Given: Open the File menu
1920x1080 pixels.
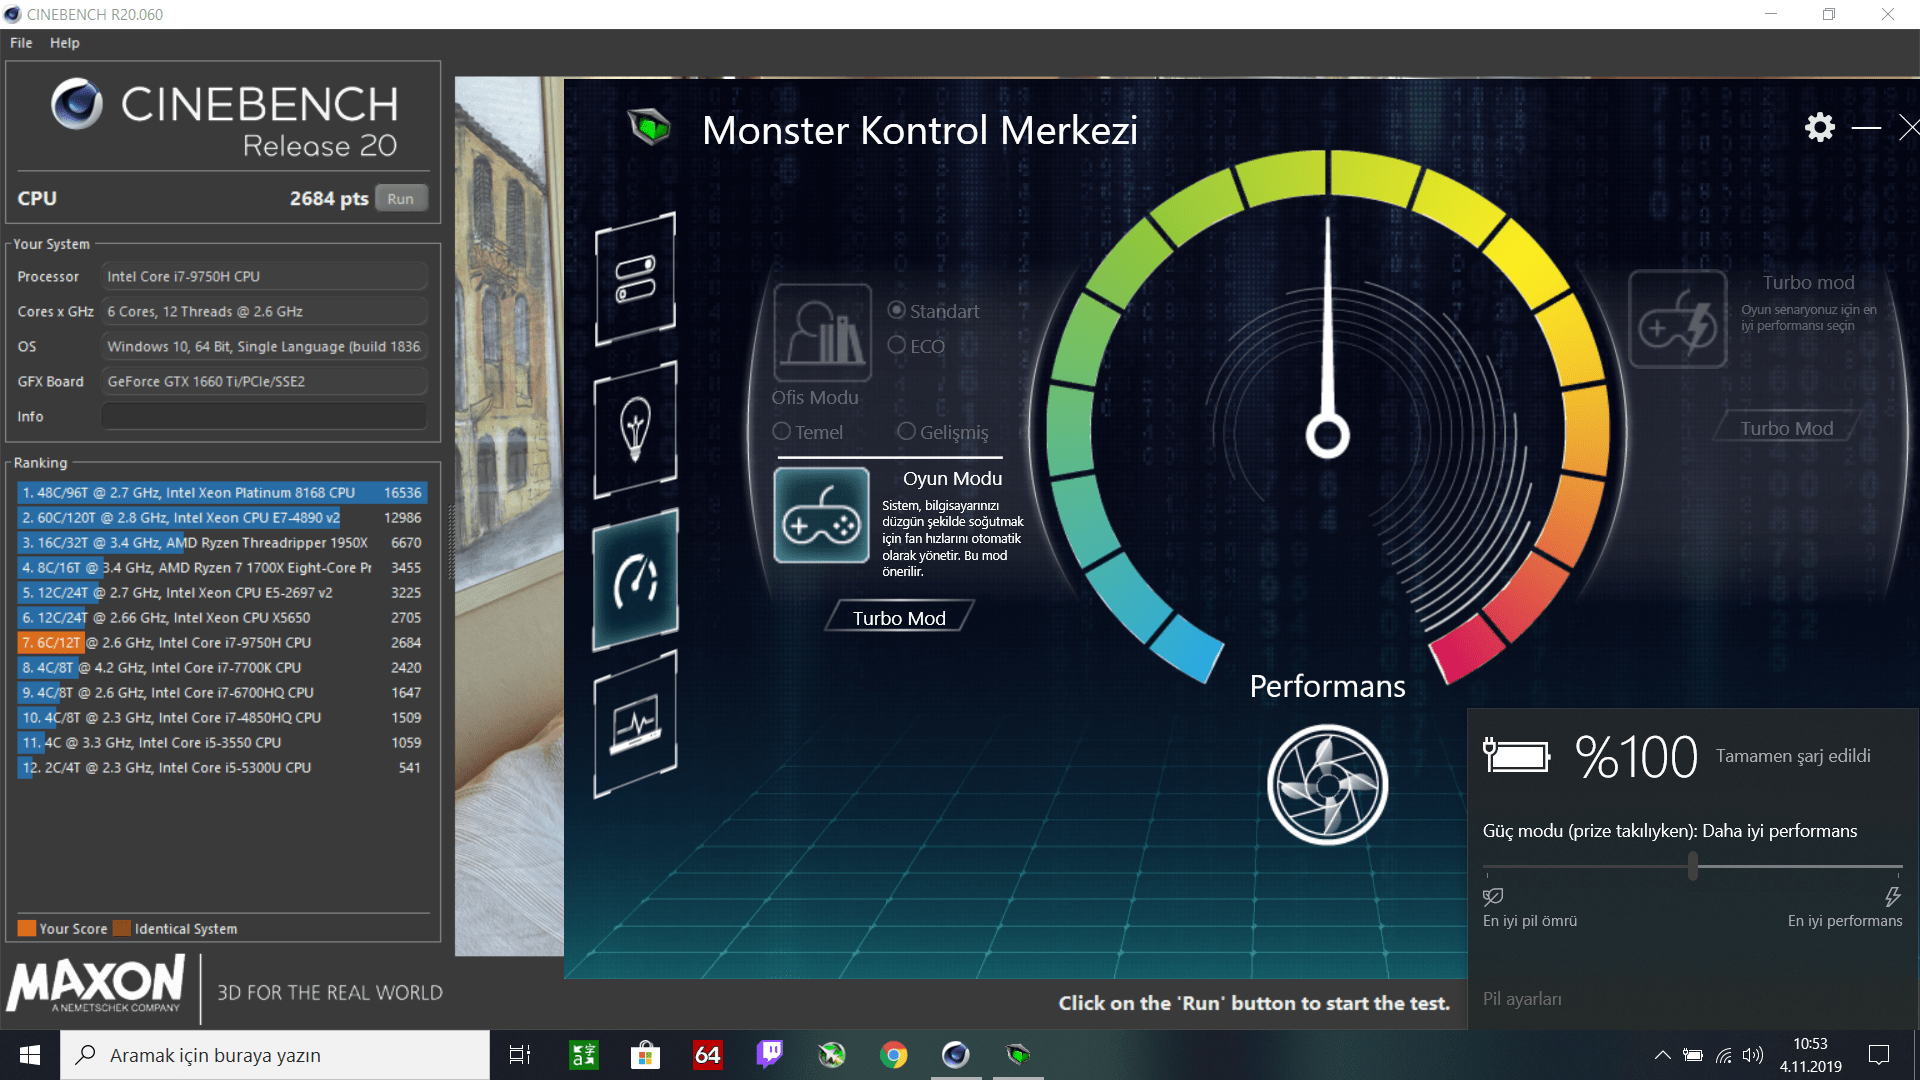Looking at the screenshot, I should point(21,43).
